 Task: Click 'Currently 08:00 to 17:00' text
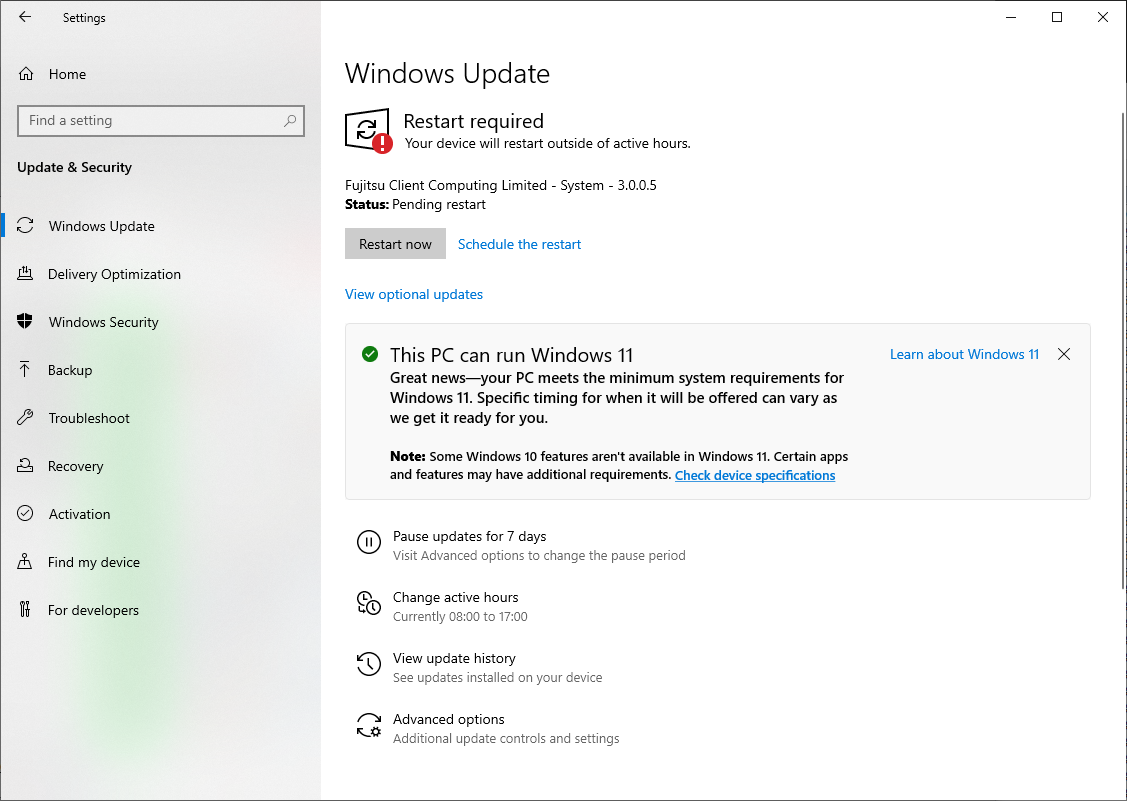(460, 616)
